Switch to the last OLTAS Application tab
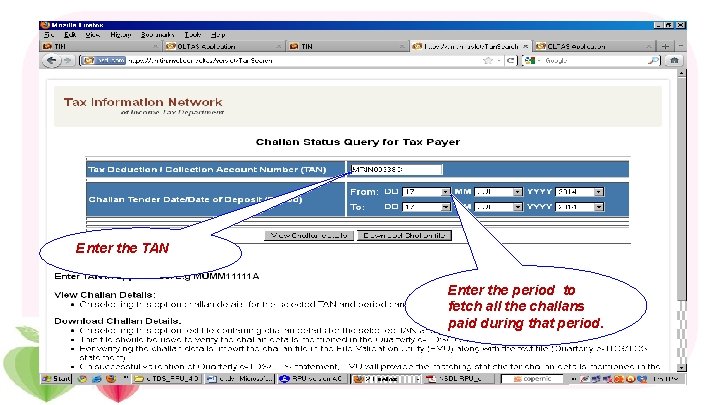This screenshot has width=720, height=405. [x=594, y=46]
